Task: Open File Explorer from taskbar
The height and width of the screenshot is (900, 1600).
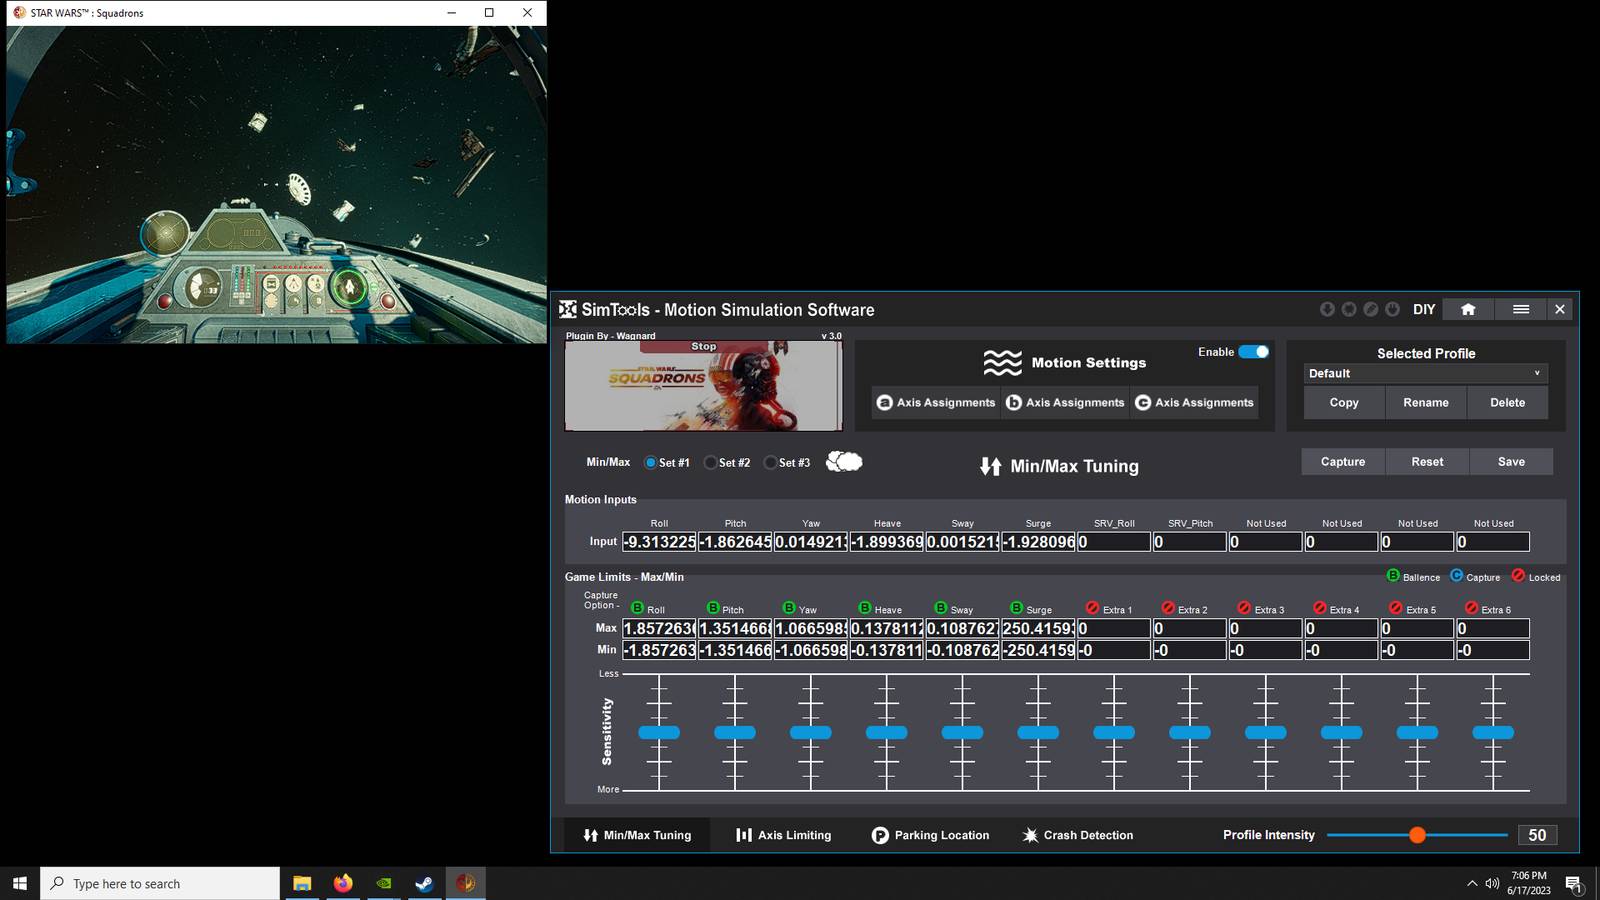Action: point(302,883)
